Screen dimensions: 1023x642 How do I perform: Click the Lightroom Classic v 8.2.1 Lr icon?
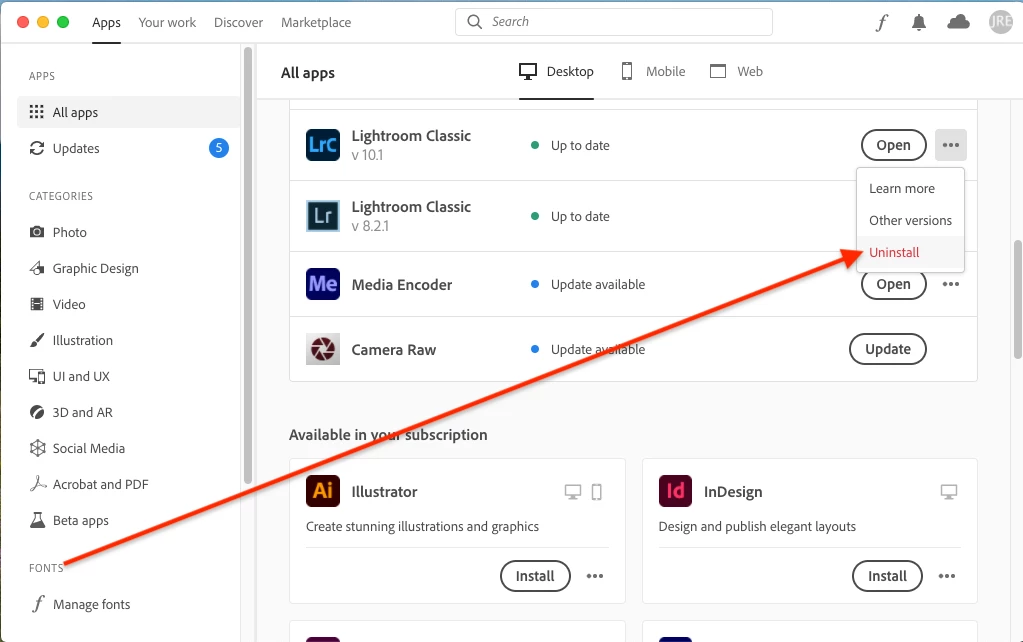click(x=323, y=216)
